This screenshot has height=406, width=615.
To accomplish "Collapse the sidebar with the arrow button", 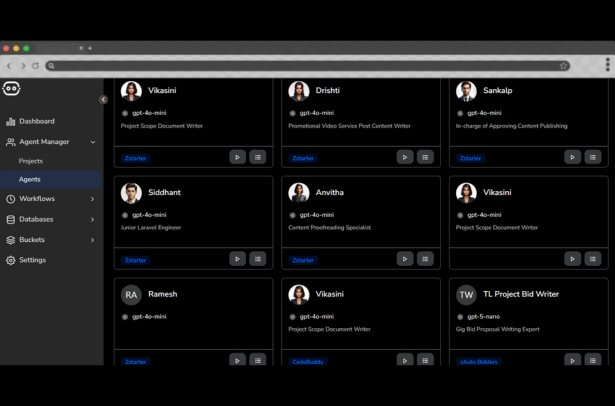I will [x=103, y=99].
